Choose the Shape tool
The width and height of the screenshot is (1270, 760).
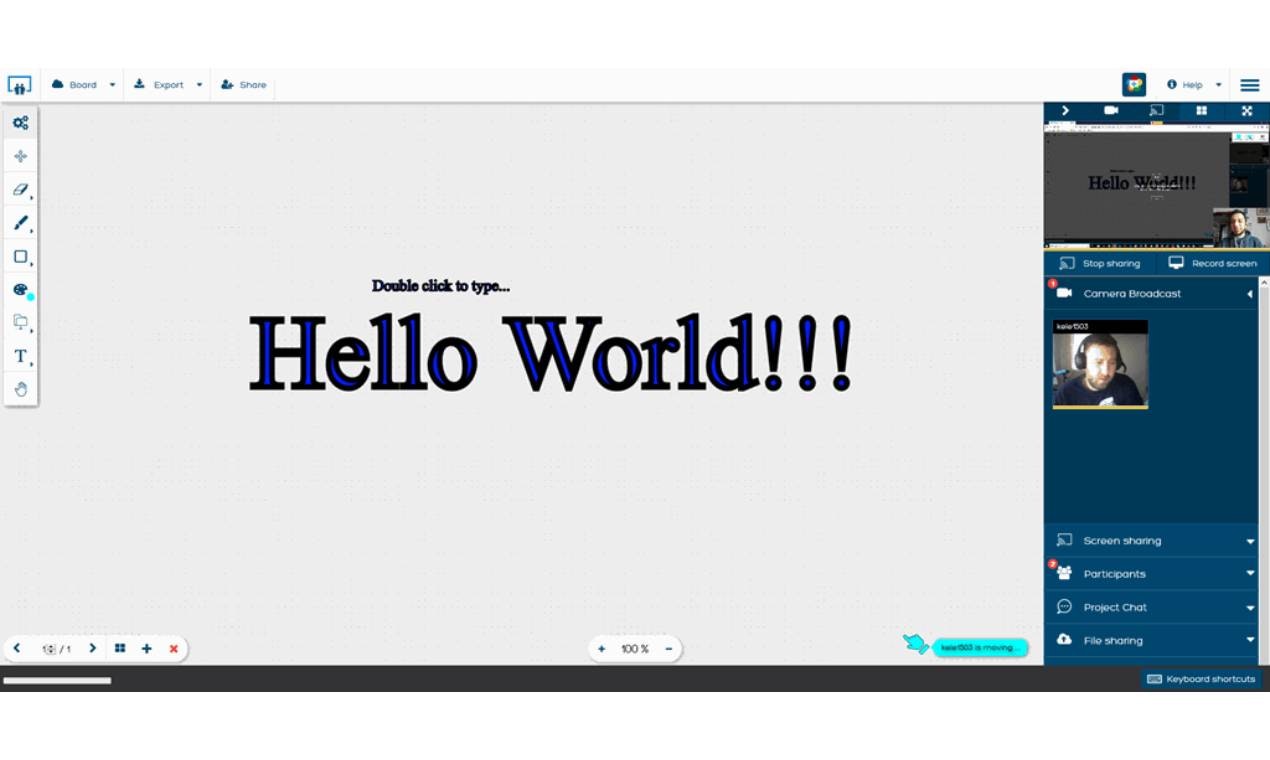pyautogui.click(x=20, y=256)
